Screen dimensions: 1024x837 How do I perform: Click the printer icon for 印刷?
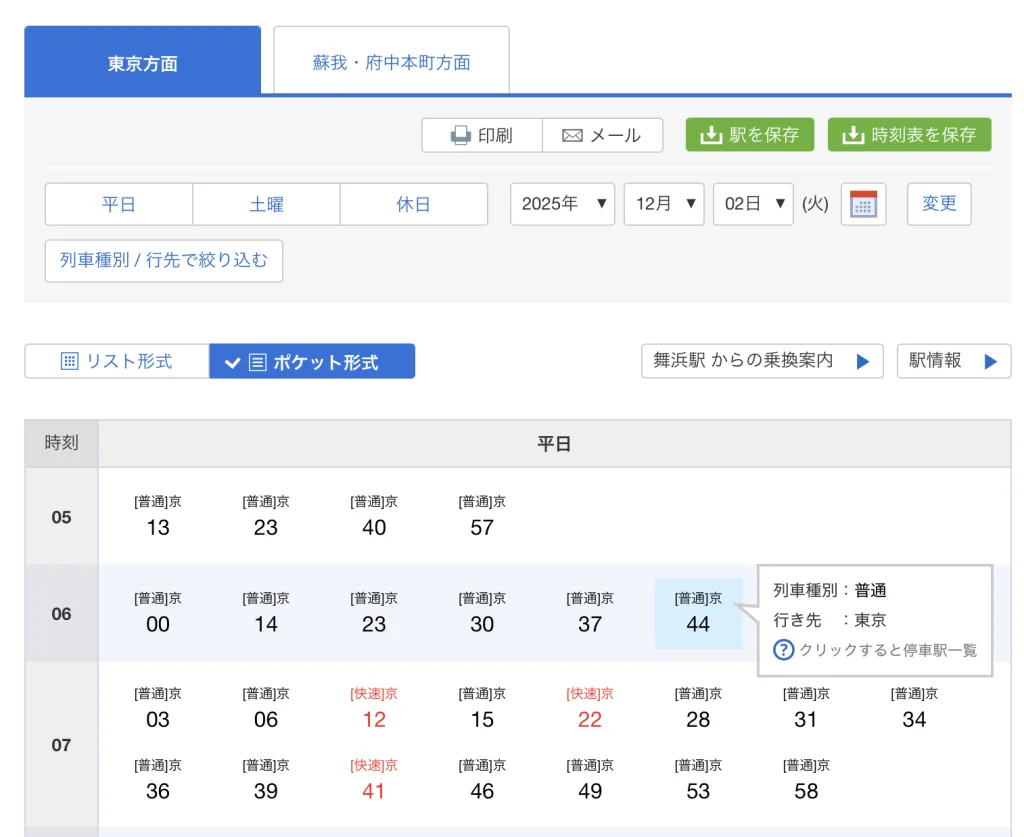pyautogui.click(x=460, y=135)
